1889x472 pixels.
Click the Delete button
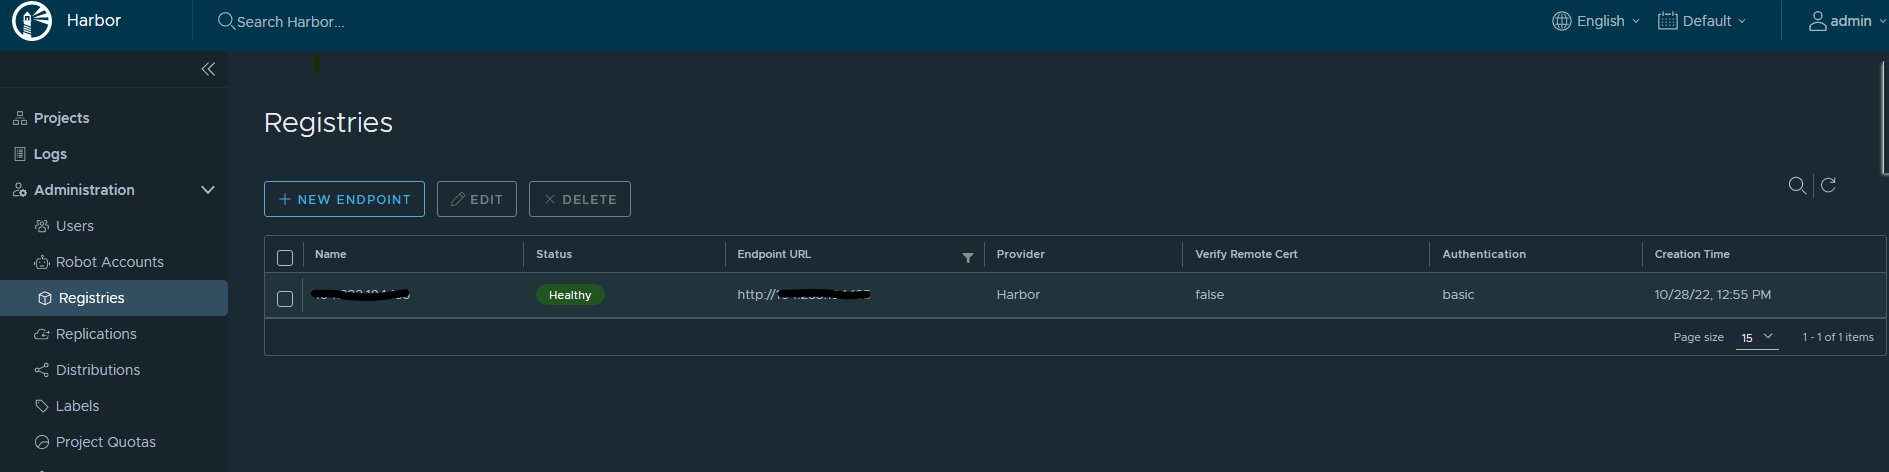[x=579, y=199]
